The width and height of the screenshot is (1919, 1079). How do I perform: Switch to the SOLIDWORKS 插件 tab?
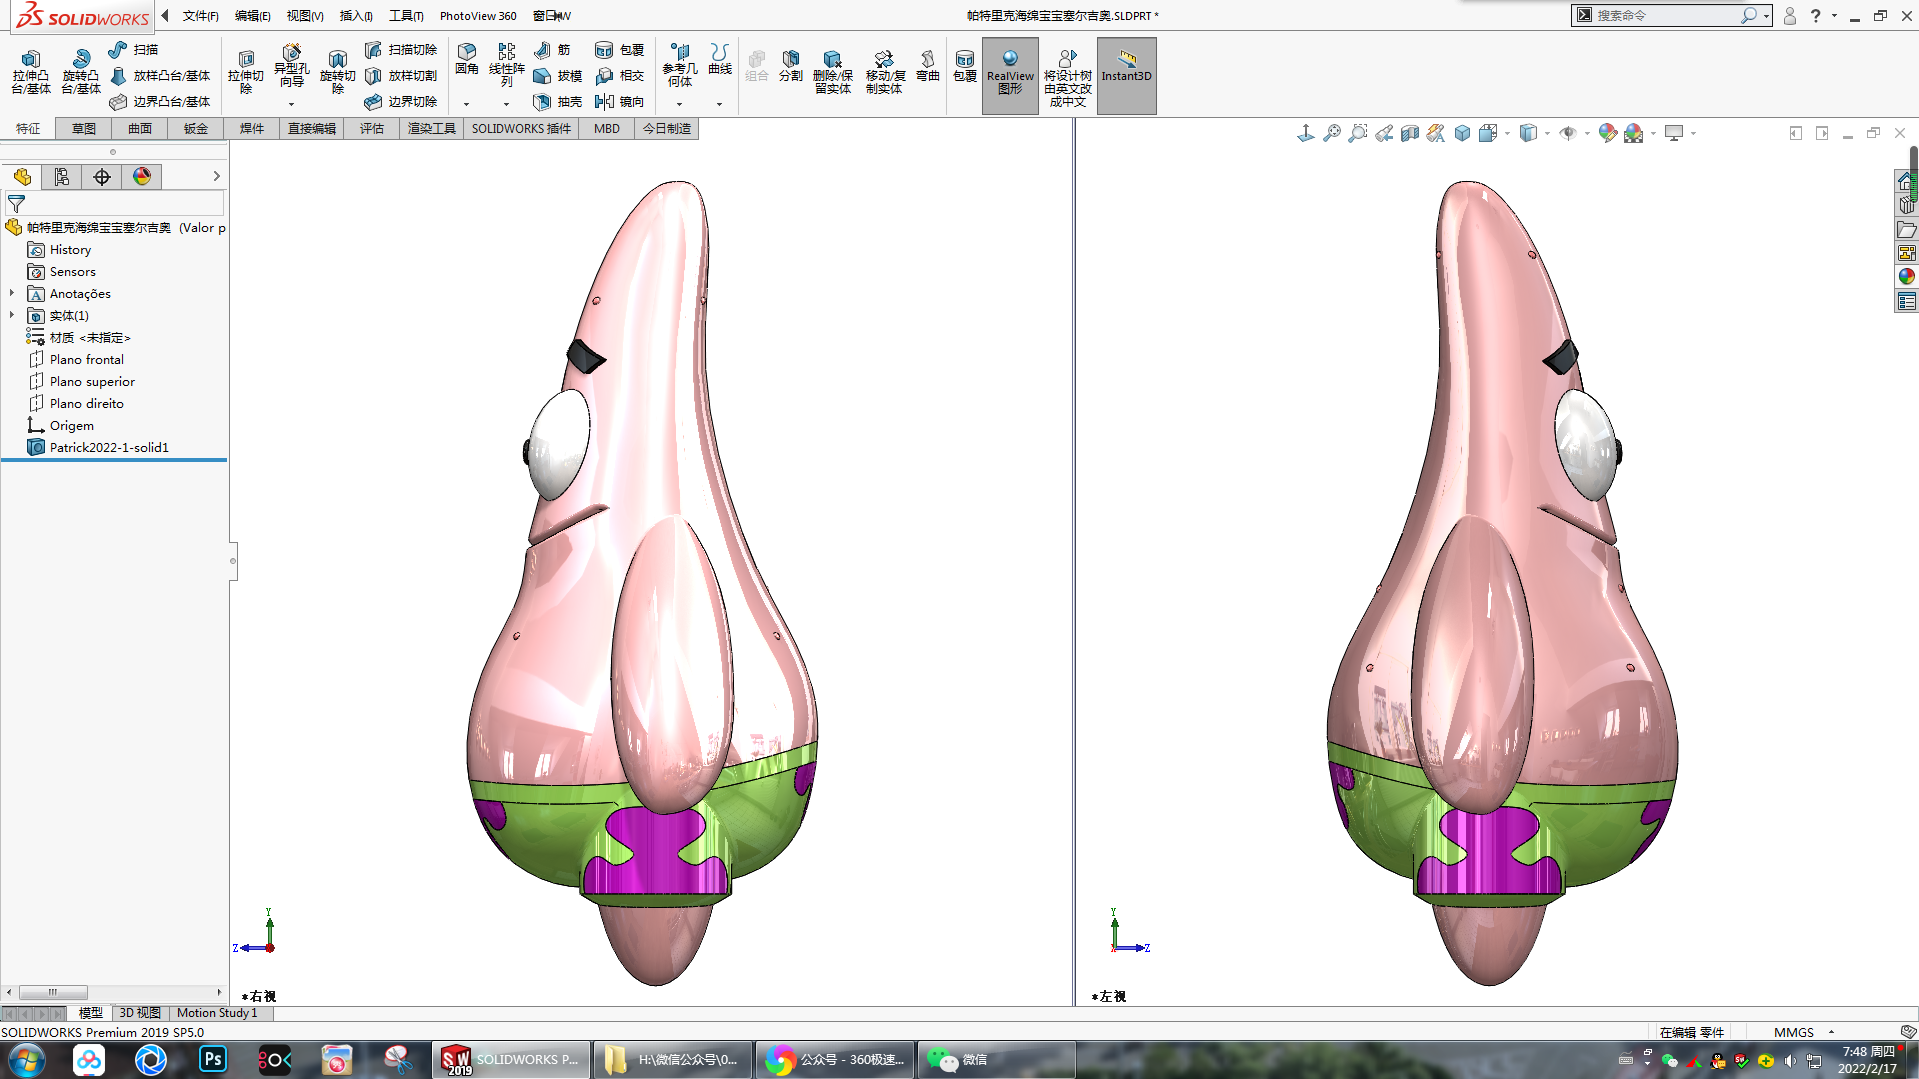pyautogui.click(x=521, y=128)
